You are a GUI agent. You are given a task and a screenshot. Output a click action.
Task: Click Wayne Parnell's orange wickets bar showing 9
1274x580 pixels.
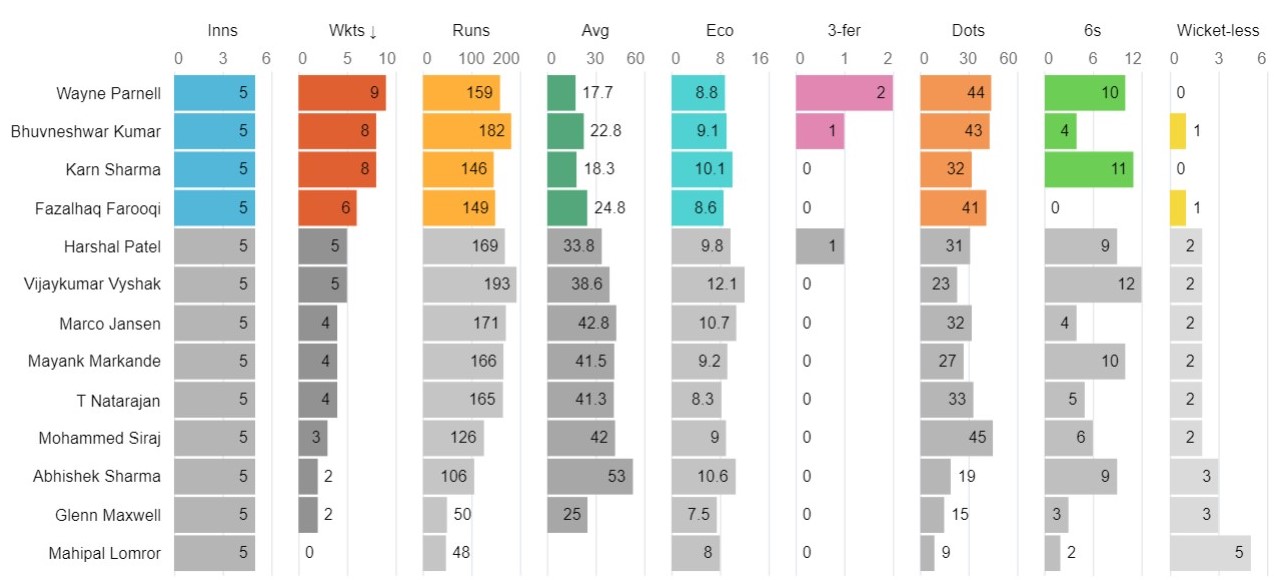pyautogui.click(x=342, y=94)
